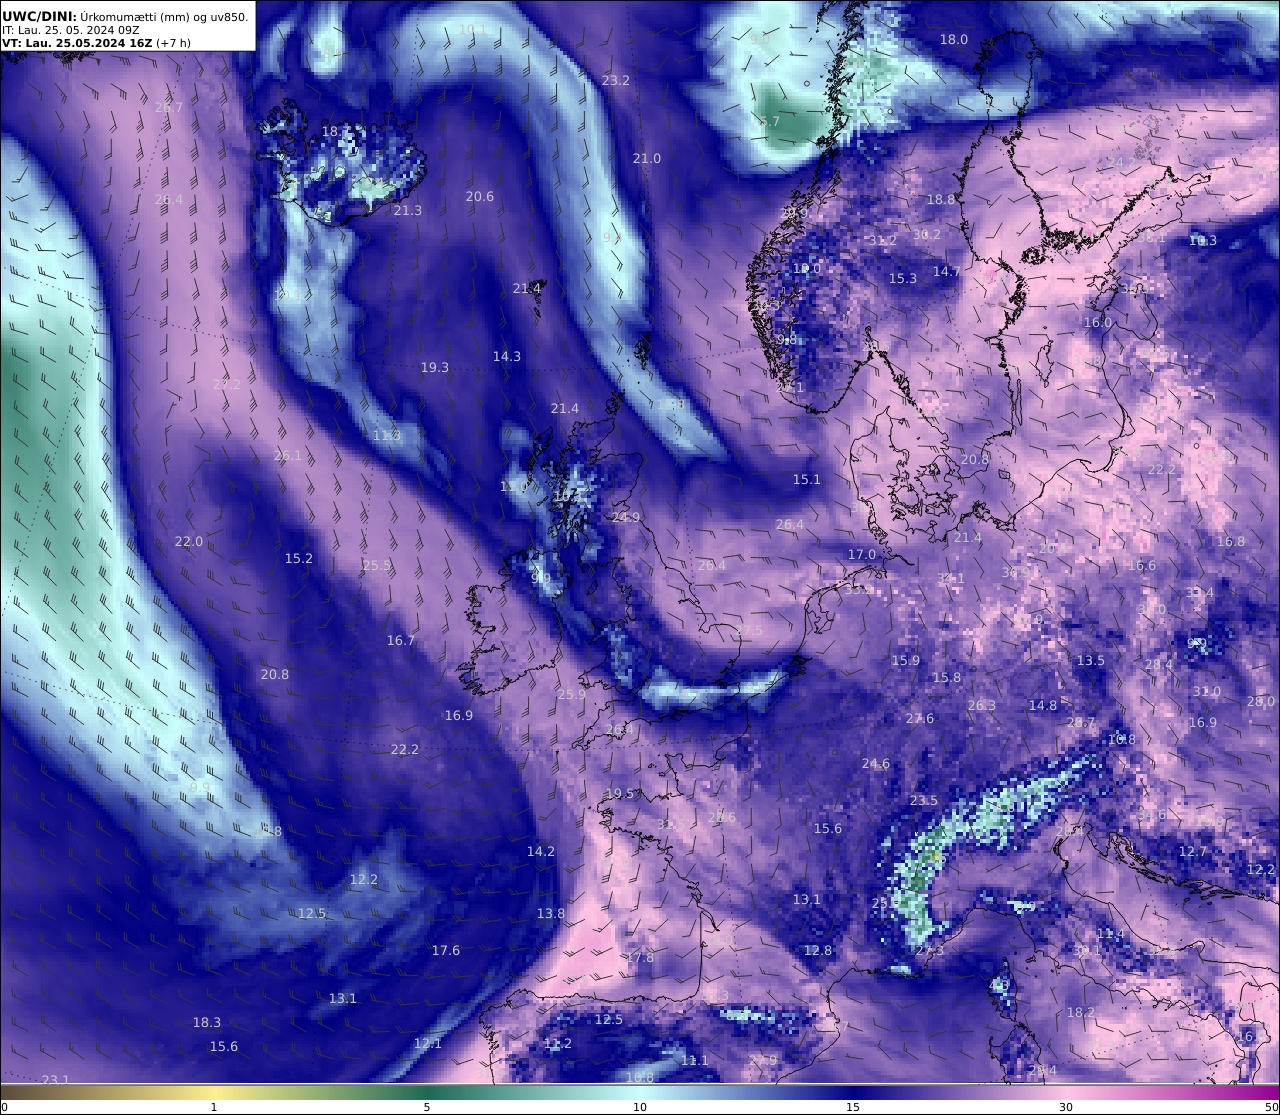Select the 22.0 value label

189,541
